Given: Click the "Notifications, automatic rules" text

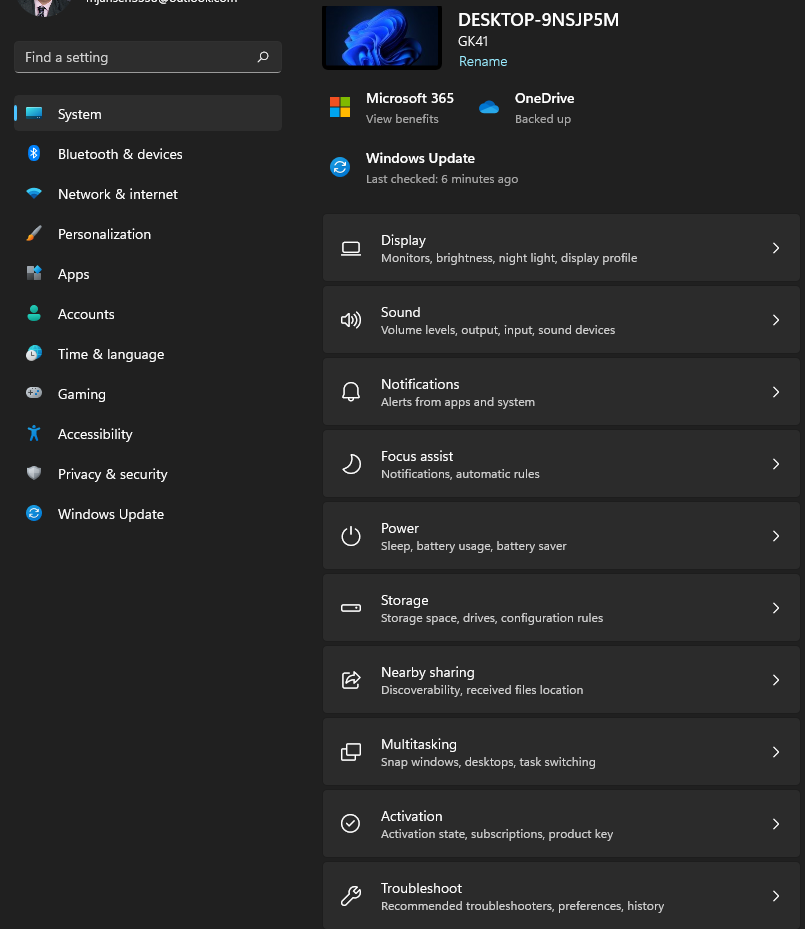Looking at the screenshot, I should [460, 474].
